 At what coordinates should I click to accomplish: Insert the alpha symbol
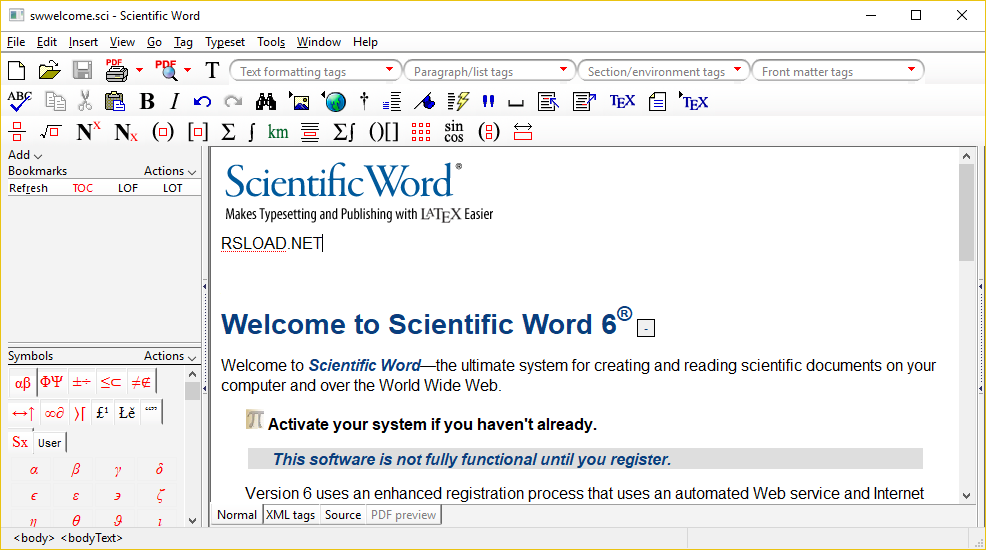(34, 470)
